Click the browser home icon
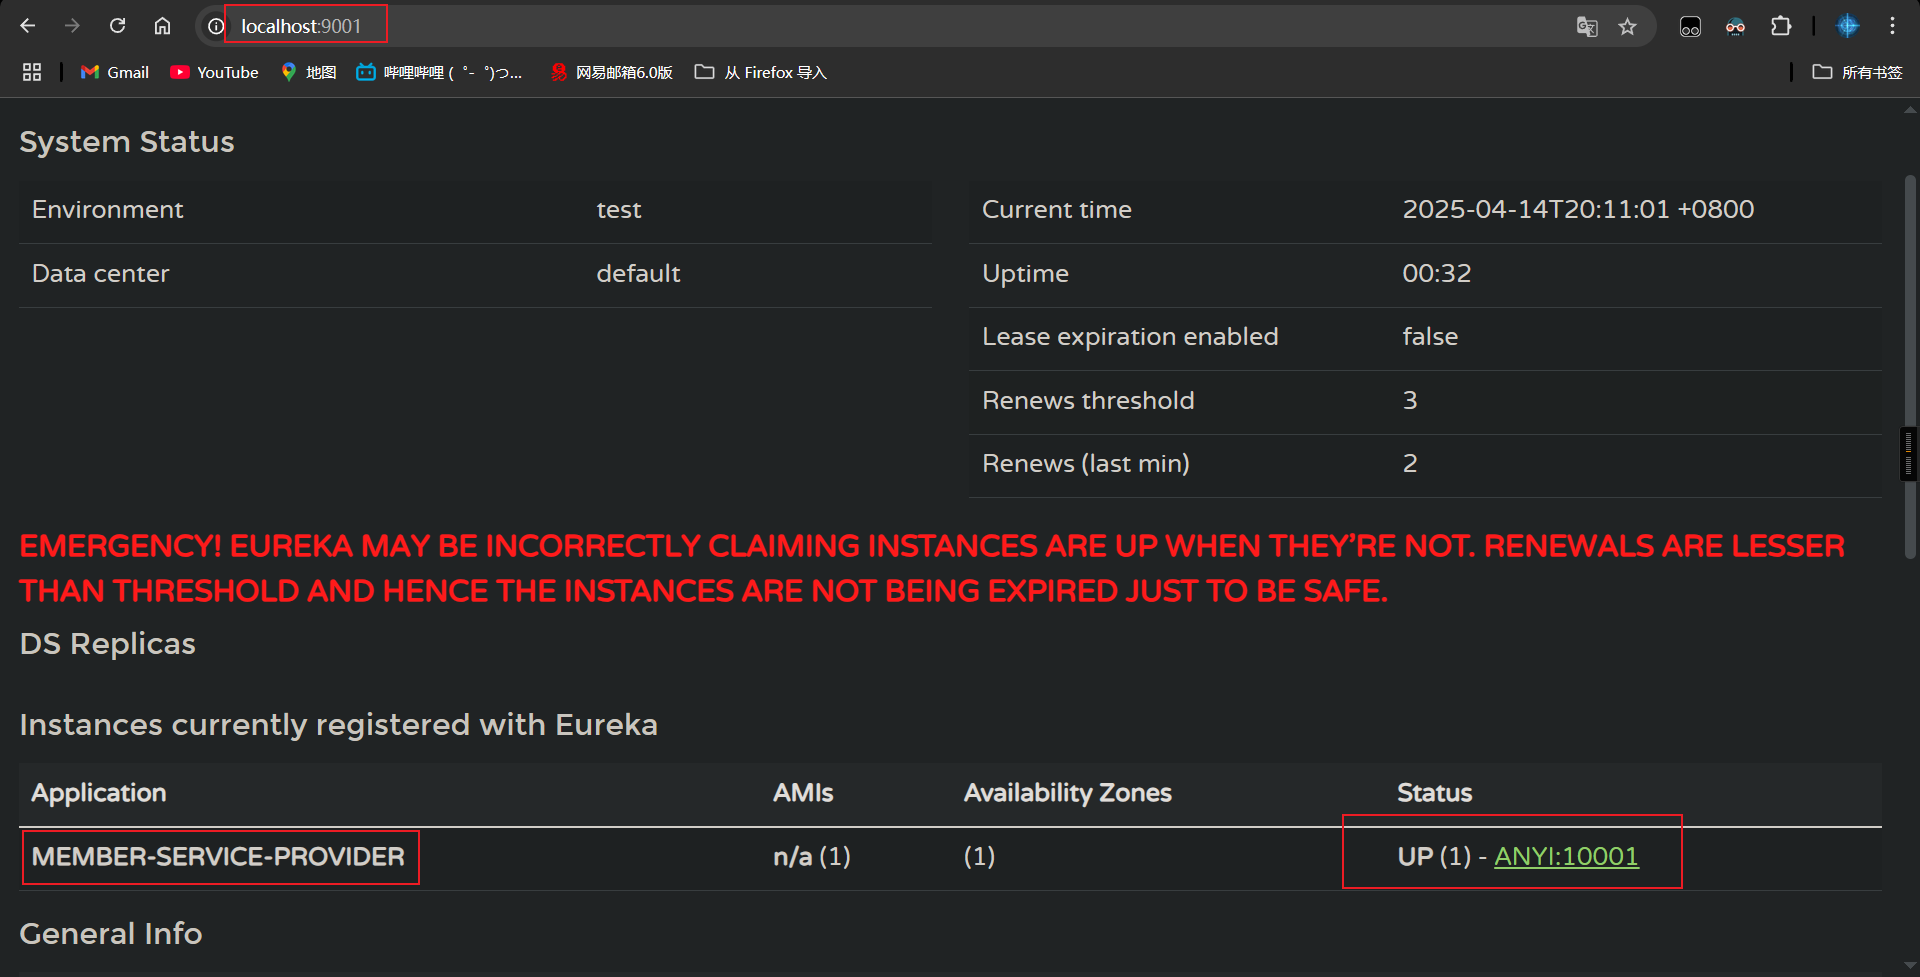This screenshot has width=1920, height=977. (162, 26)
